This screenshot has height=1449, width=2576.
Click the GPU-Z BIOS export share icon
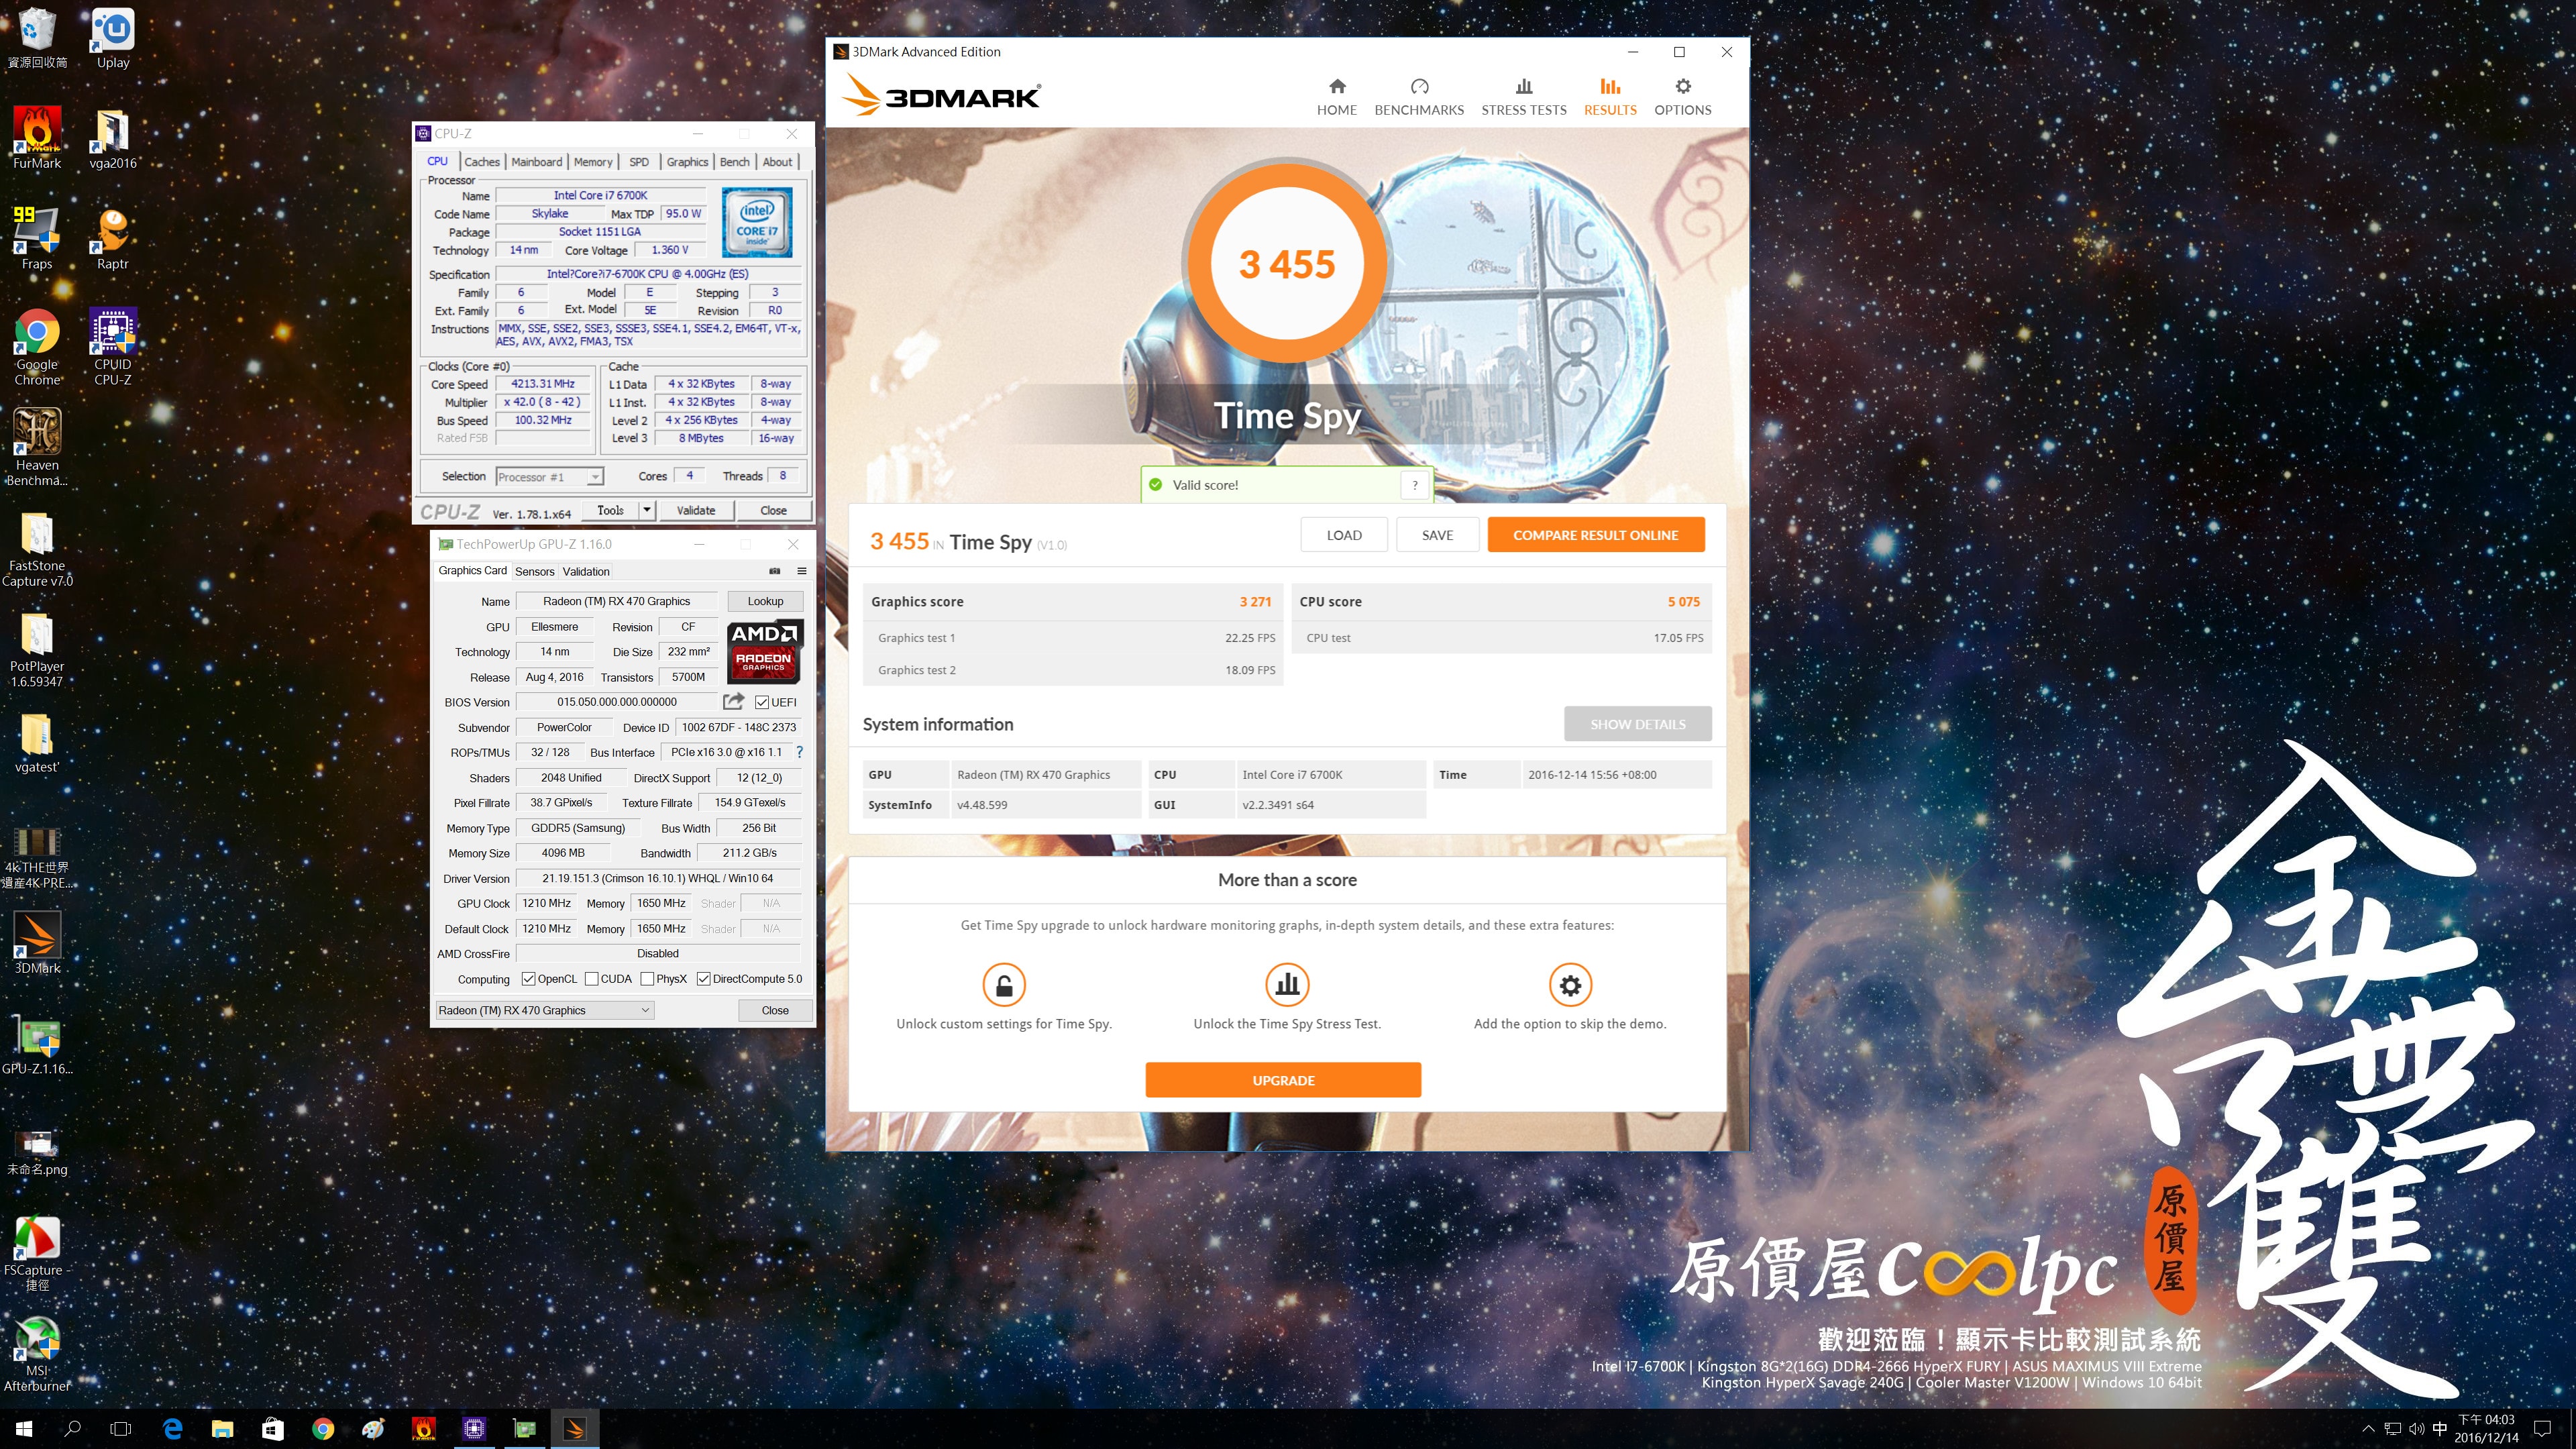point(733,701)
